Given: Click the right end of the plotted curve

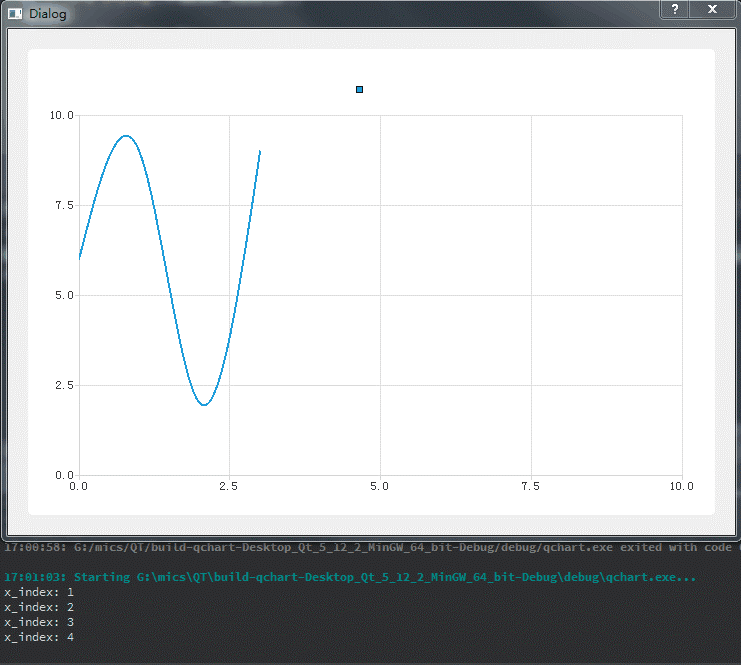Looking at the screenshot, I should (x=260, y=152).
